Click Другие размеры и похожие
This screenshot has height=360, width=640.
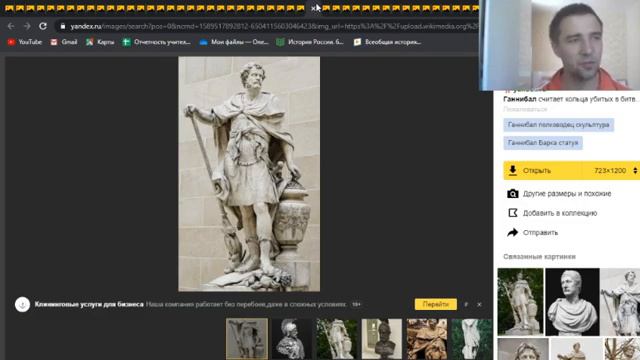[x=567, y=194]
